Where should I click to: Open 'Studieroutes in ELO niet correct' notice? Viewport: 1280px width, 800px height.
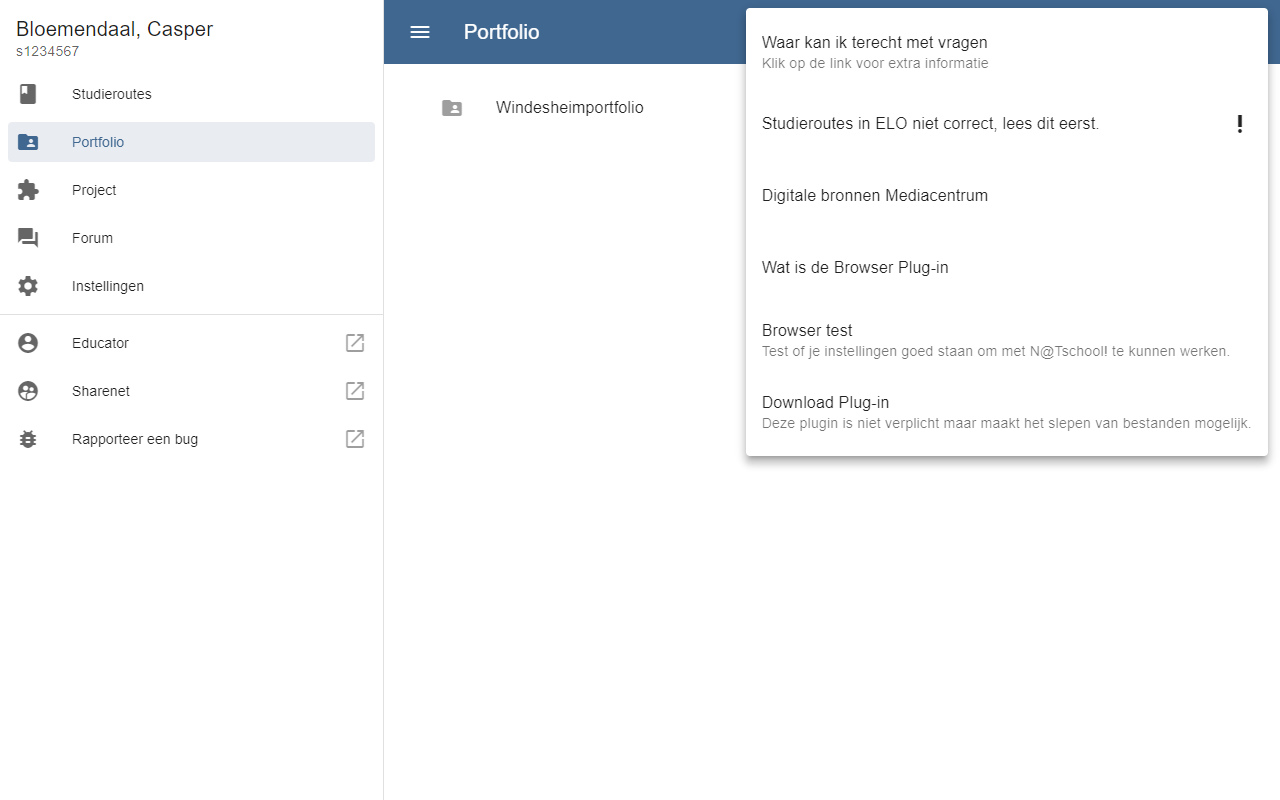click(1007, 124)
